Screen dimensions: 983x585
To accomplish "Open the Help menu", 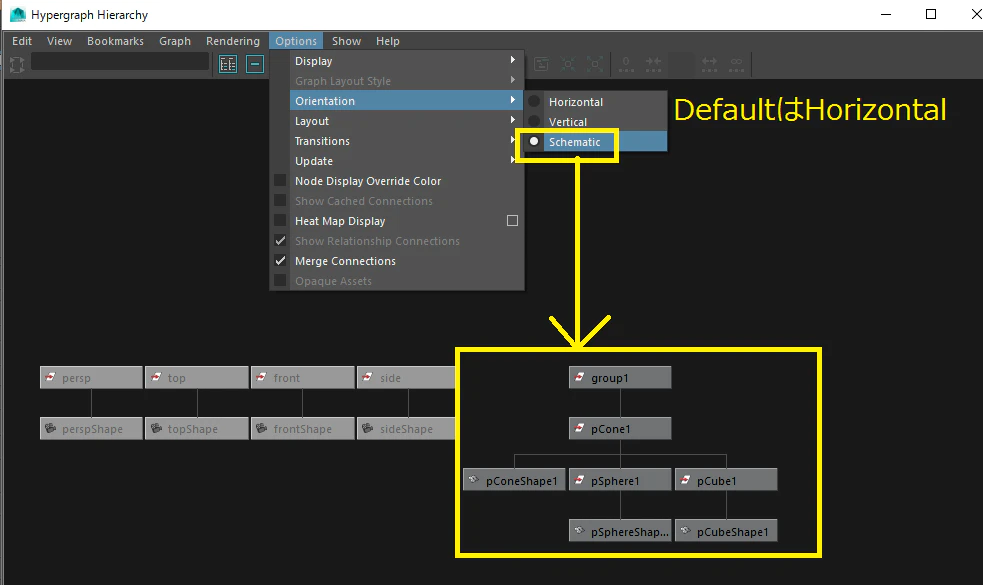I will (387, 41).
